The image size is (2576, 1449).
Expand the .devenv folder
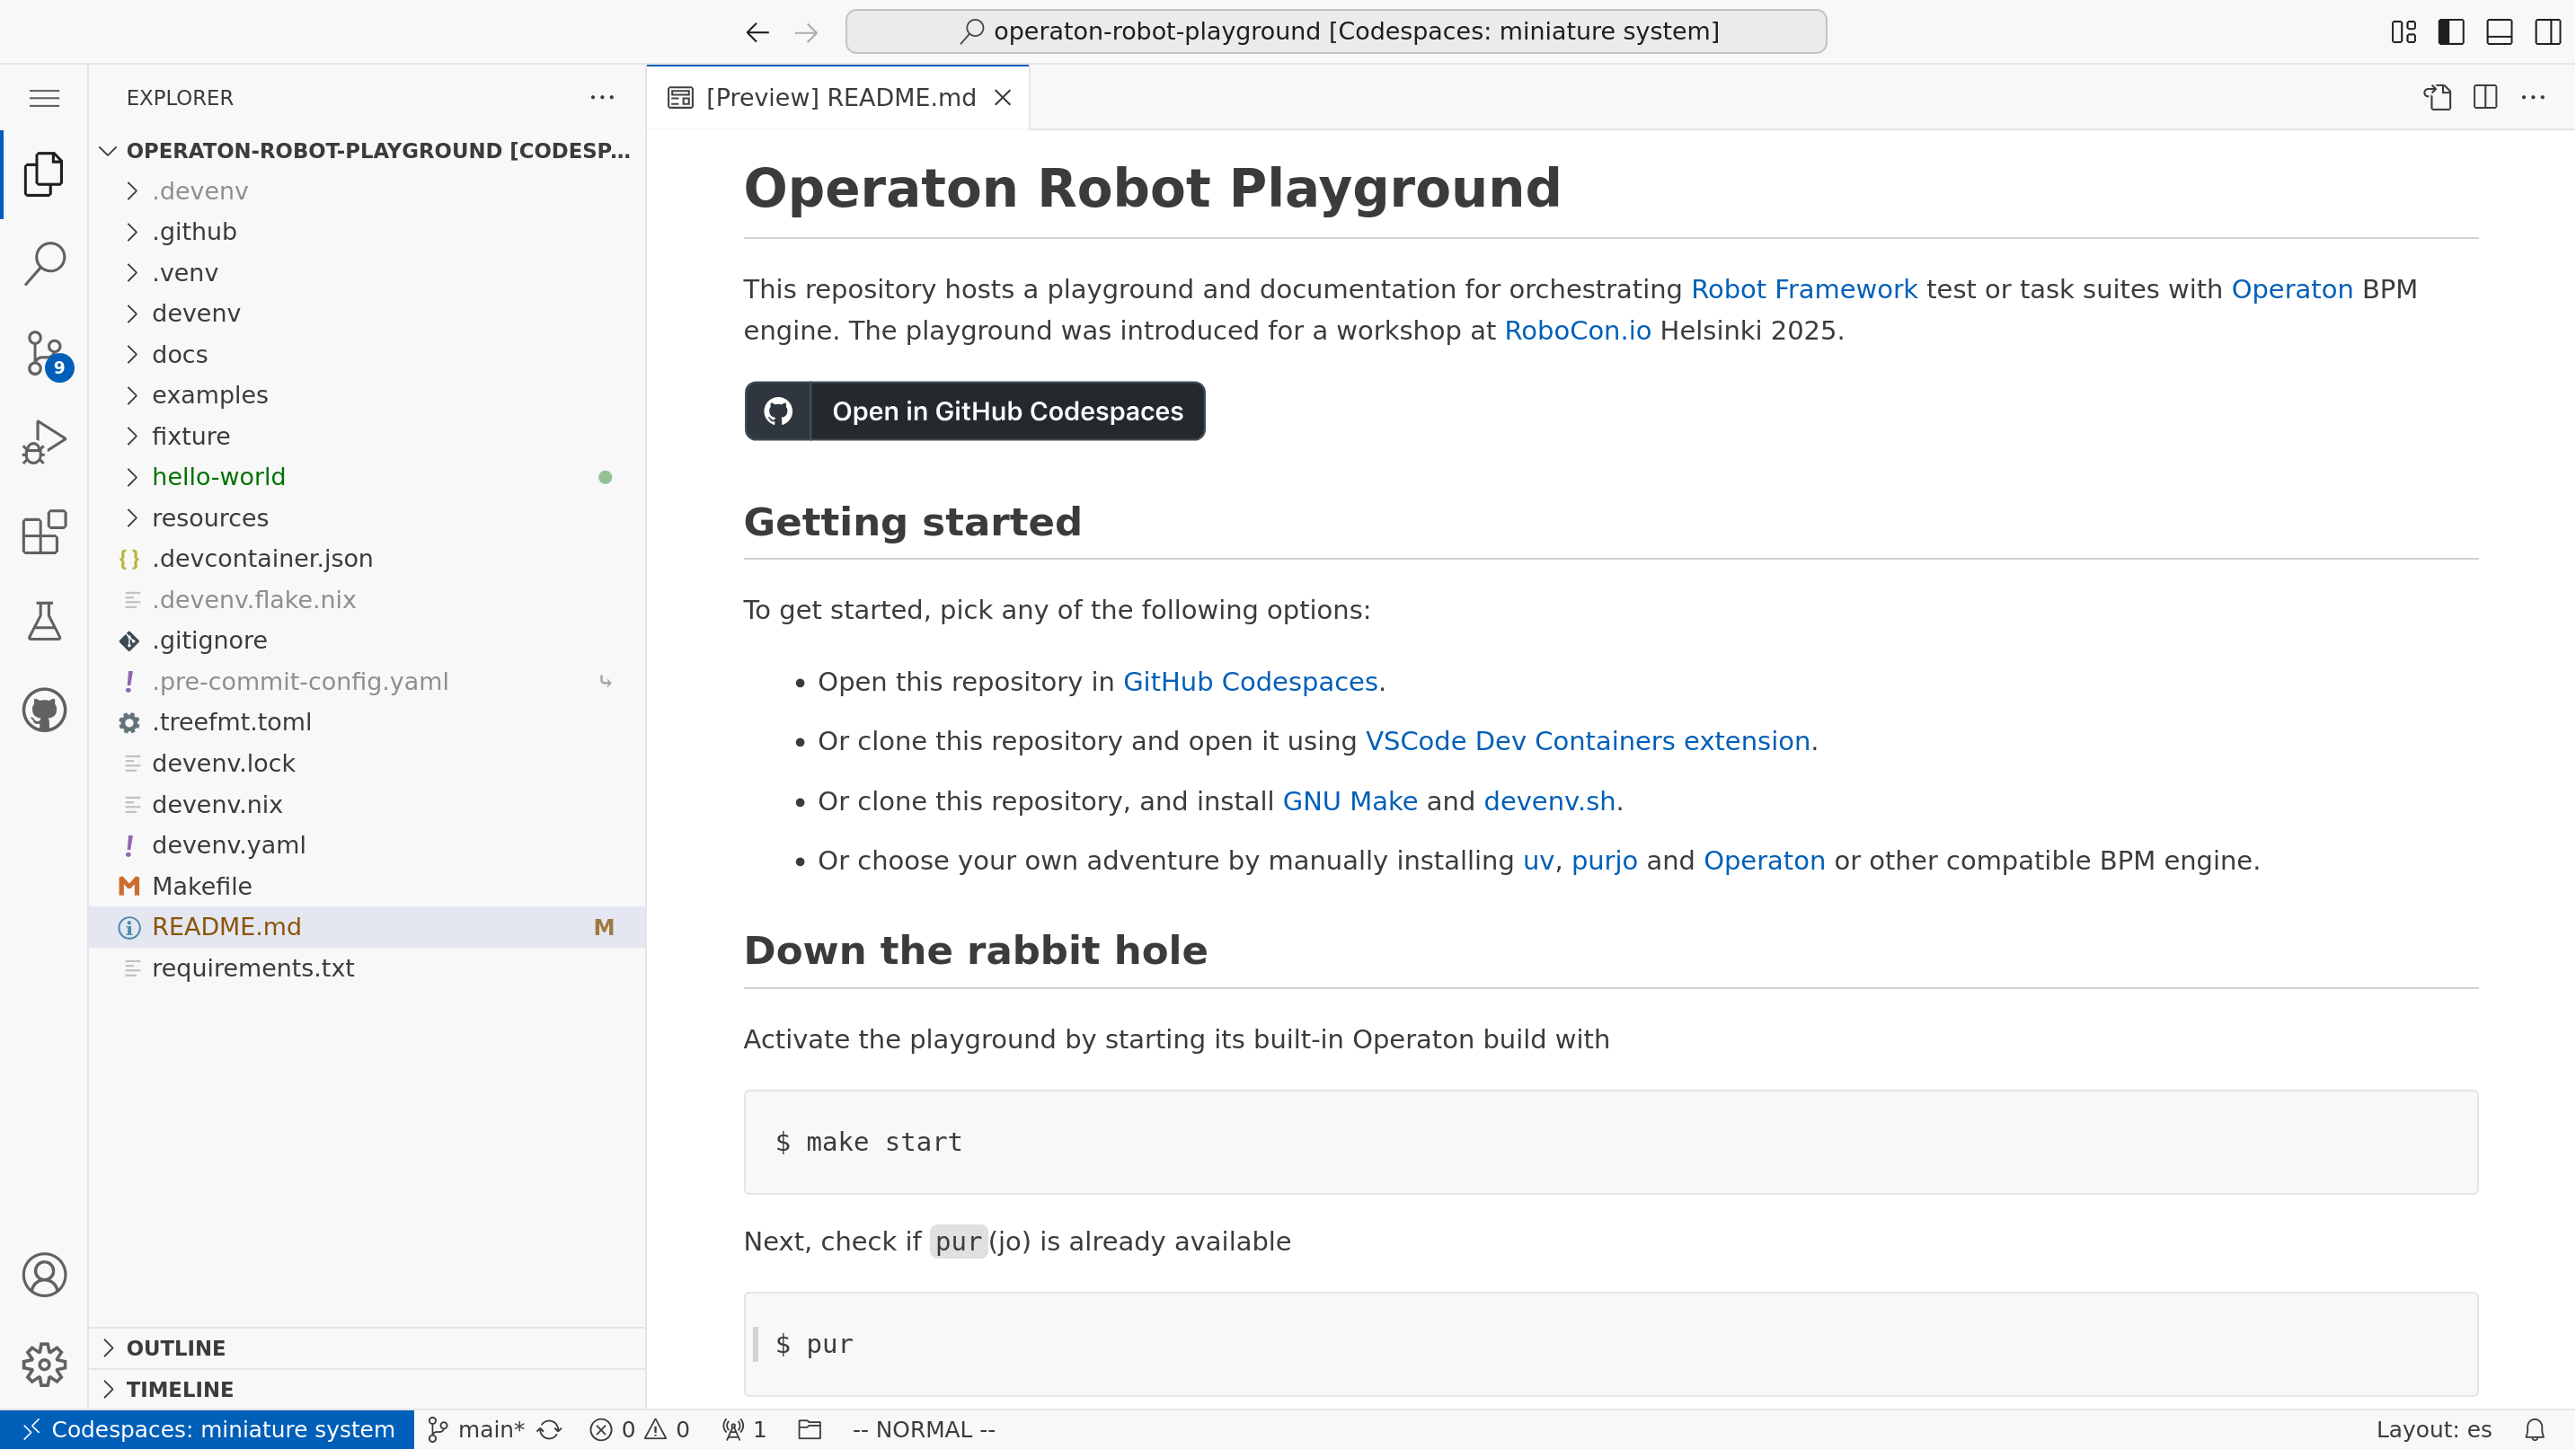pos(367,191)
